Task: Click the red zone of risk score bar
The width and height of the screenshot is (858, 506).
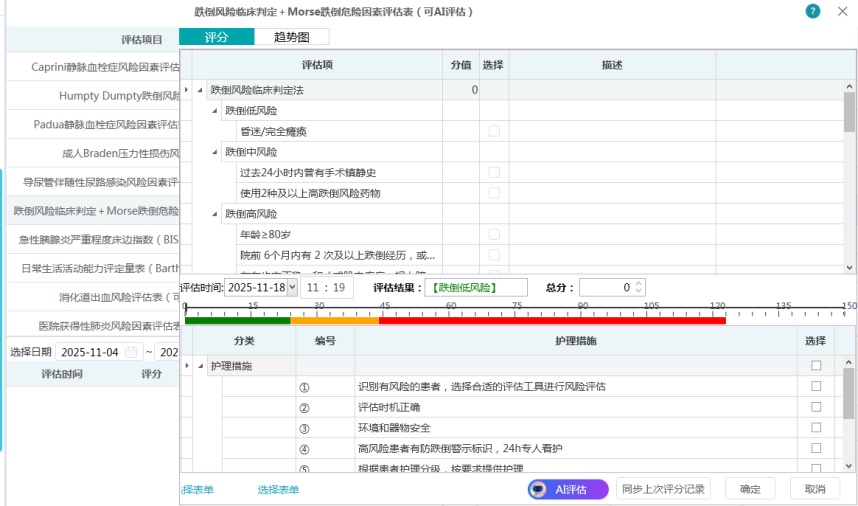Action: (x=550, y=320)
